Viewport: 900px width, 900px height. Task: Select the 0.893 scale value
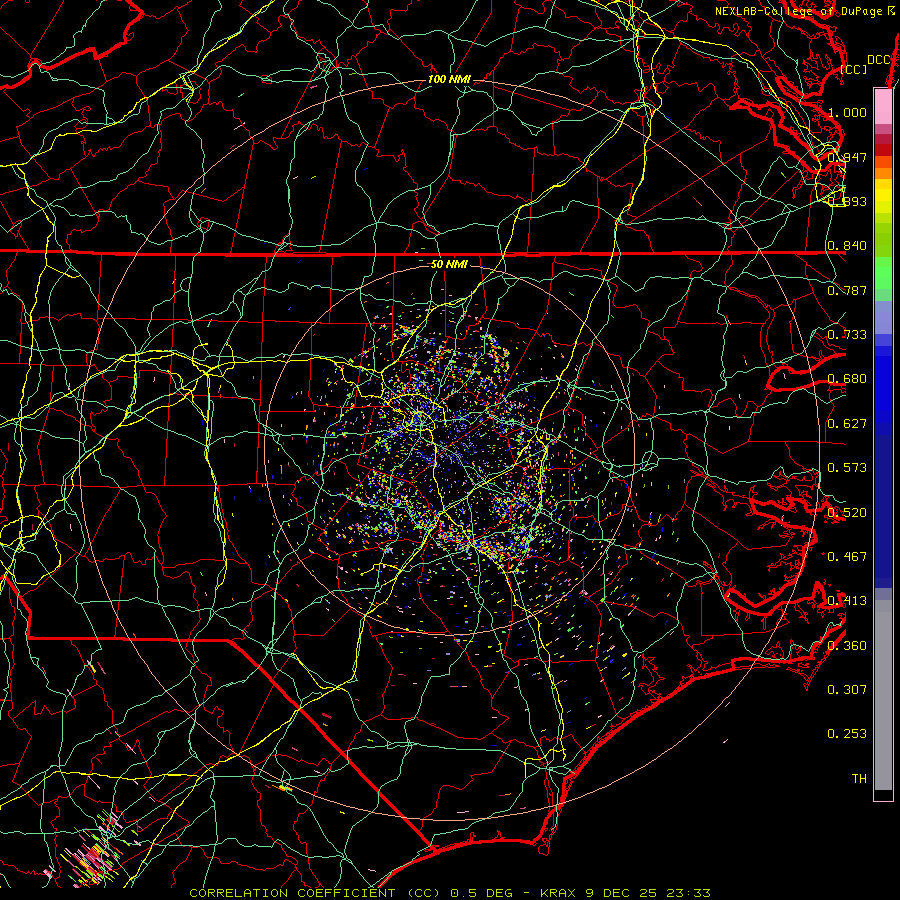tap(847, 201)
